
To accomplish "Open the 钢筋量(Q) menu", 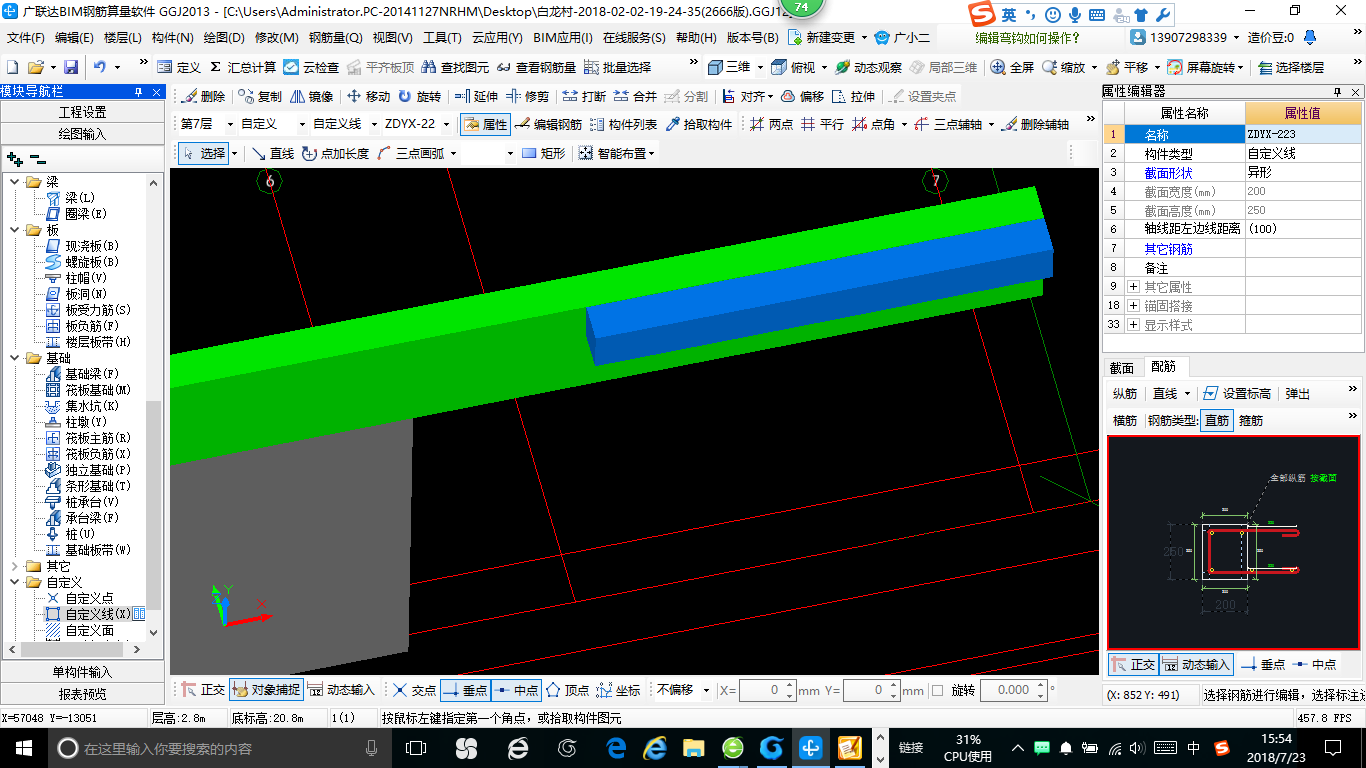I will coord(335,38).
